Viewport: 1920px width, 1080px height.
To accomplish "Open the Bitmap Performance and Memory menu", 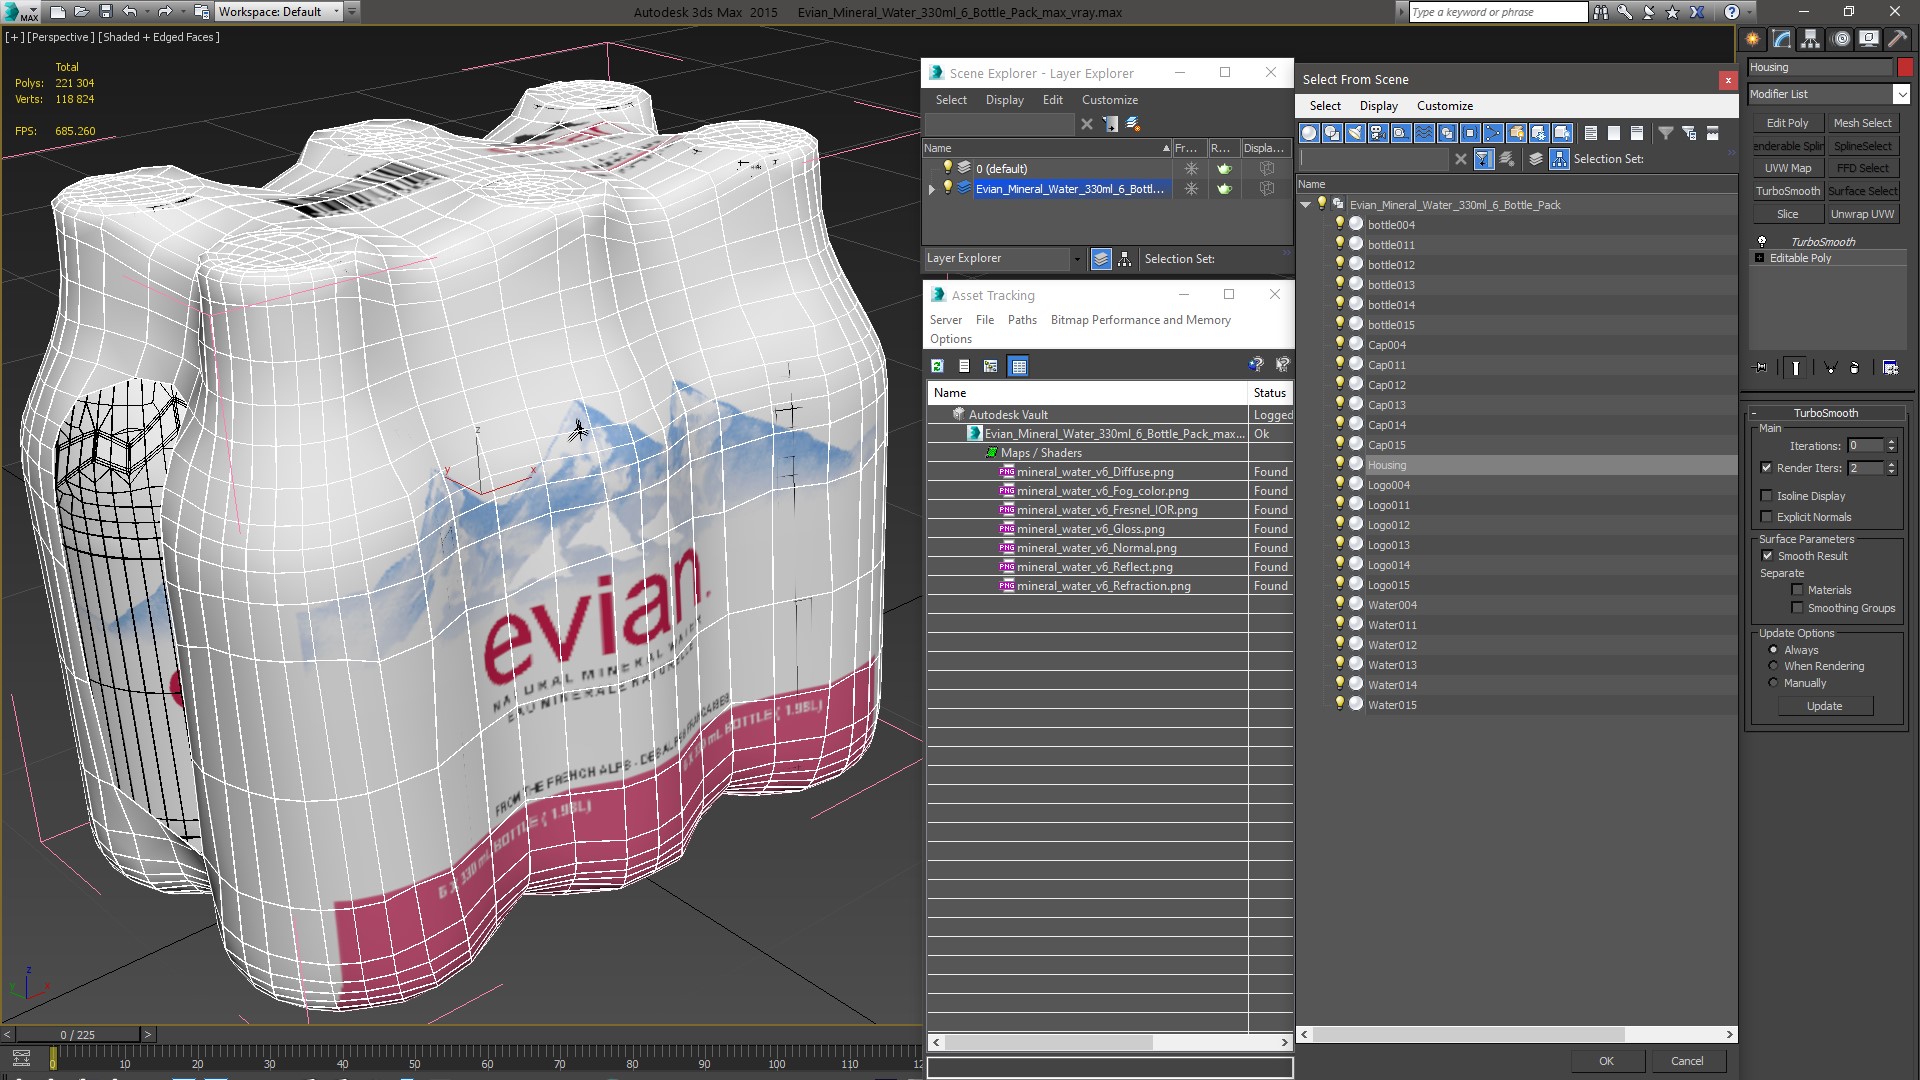I will tap(1140, 320).
